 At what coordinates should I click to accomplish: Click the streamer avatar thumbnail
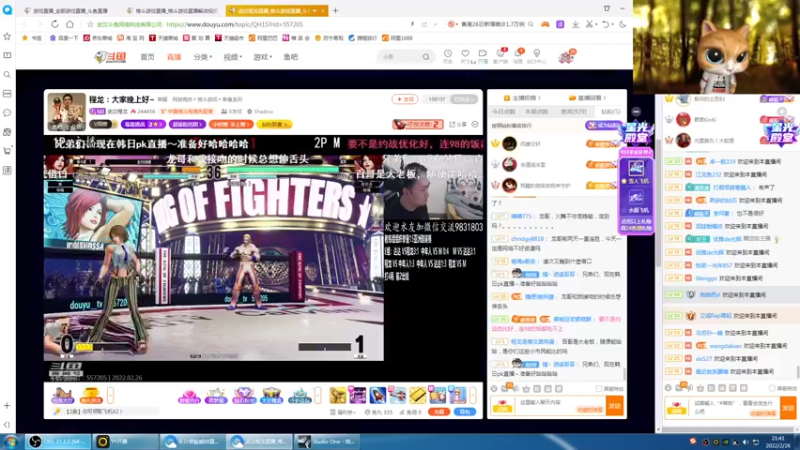(67, 112)
